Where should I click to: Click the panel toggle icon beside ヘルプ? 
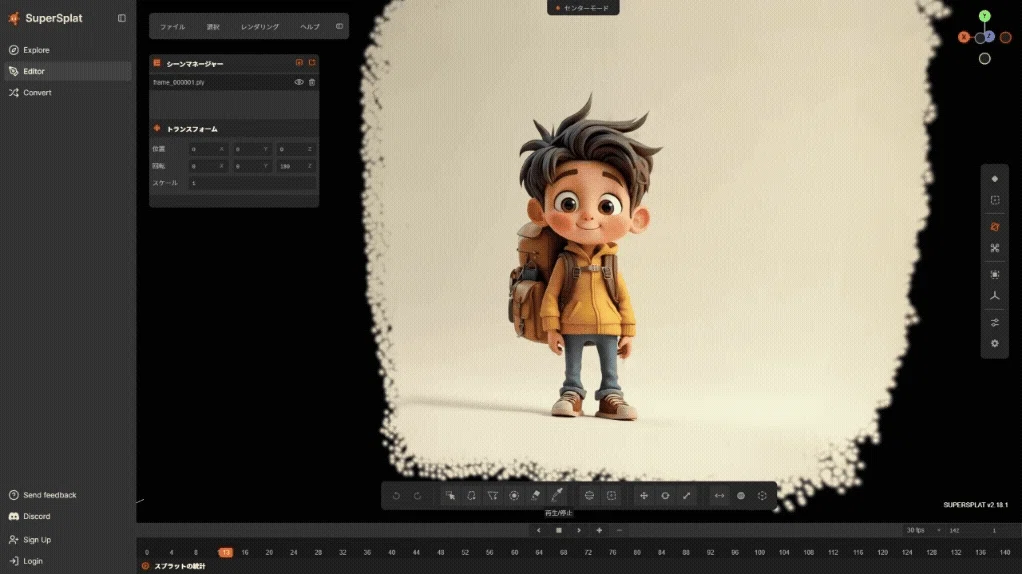point(339,27)
